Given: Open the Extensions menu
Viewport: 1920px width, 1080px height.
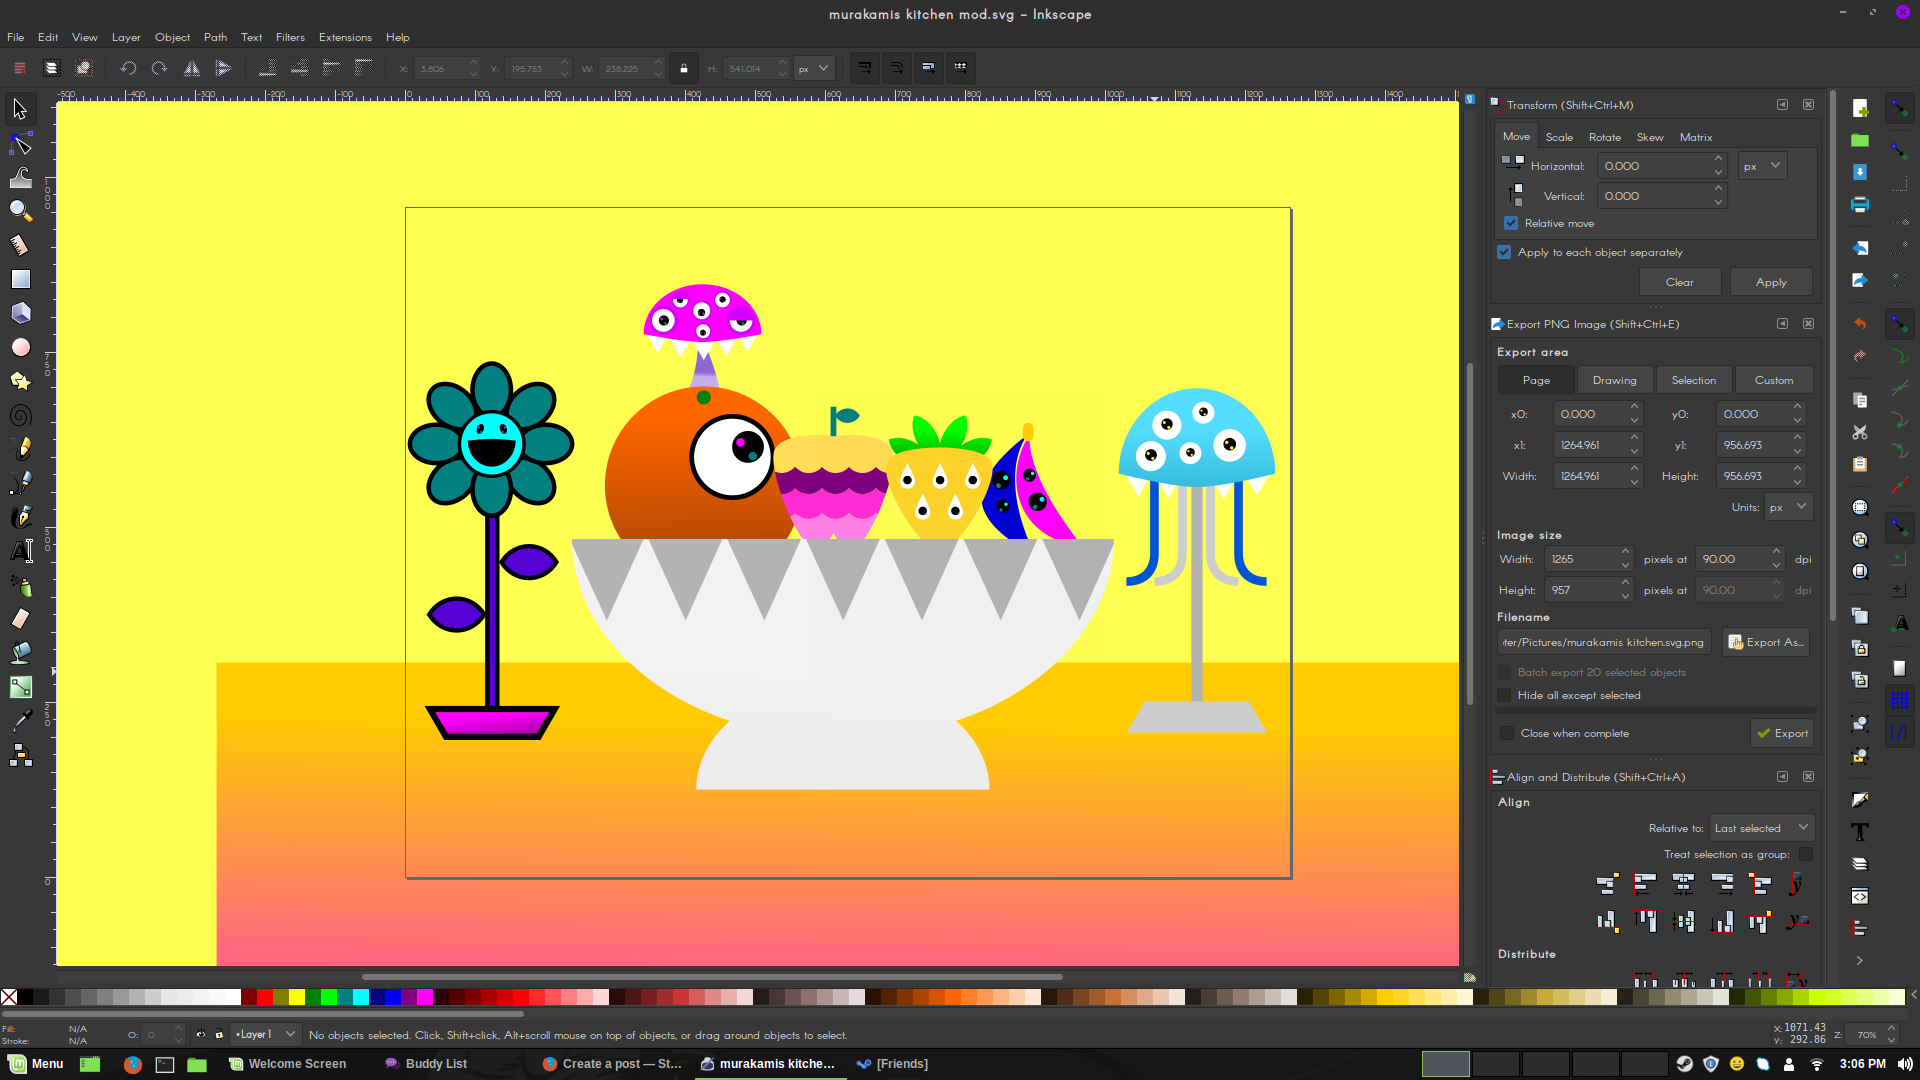Looking at the screenshot, I should tap(345, 37).
